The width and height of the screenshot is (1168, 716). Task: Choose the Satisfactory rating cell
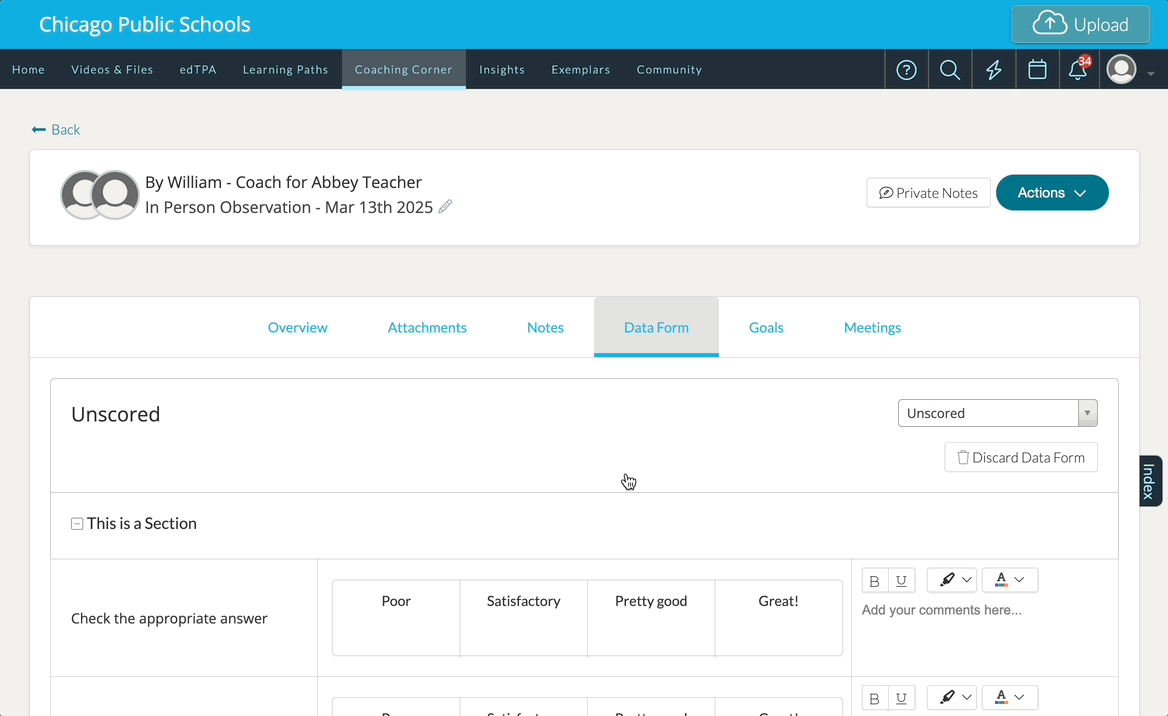tap(523, 617)
